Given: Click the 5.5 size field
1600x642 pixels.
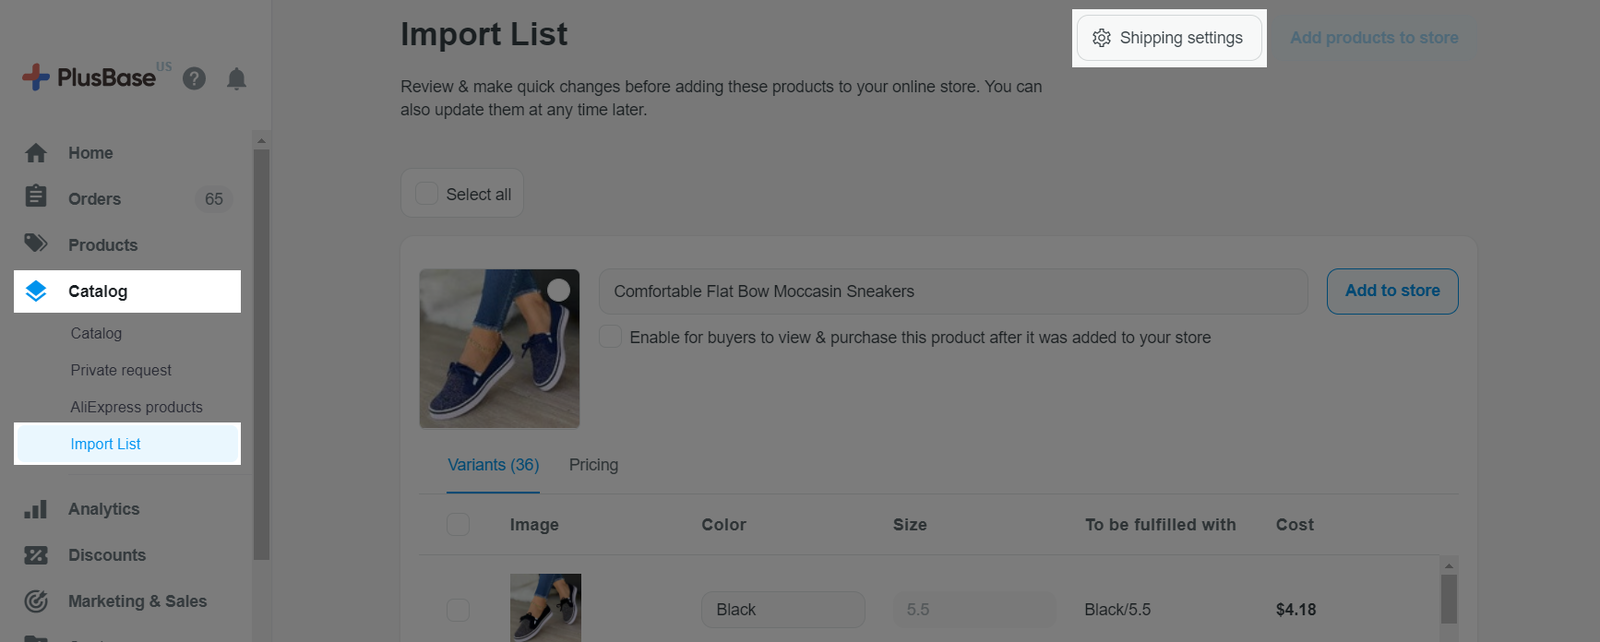Looking at the screenshot, I should click(974, 609).
